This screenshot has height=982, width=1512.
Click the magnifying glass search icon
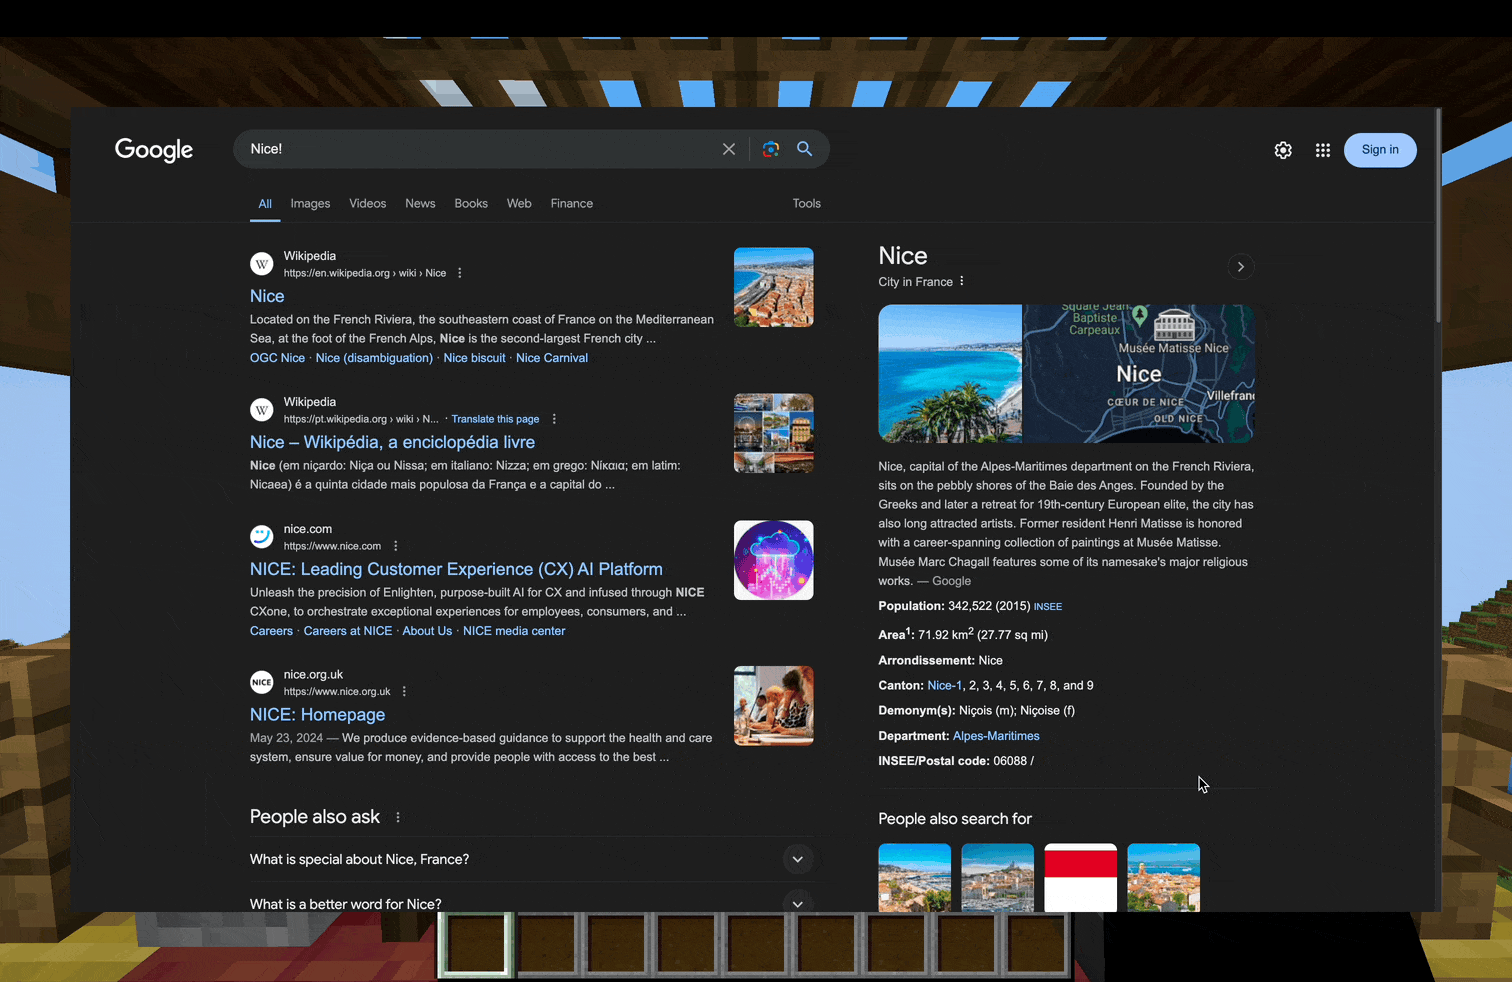(x=804, y=149)
